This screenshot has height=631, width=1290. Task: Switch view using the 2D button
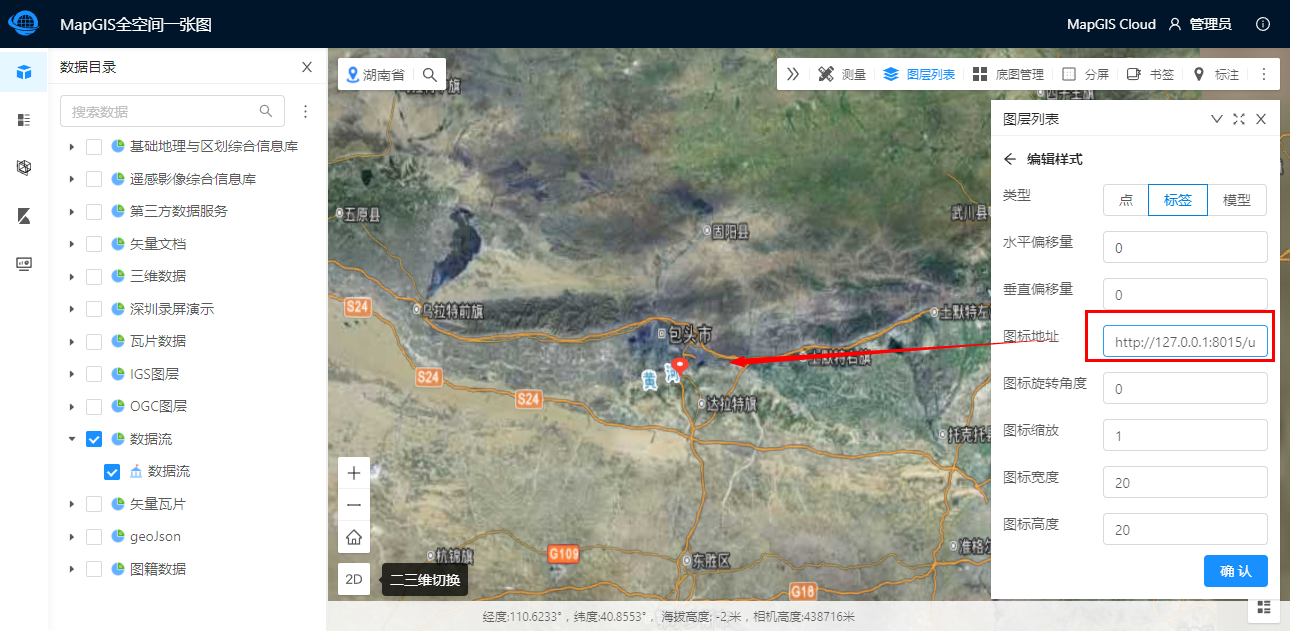click(x=354, y=579)
